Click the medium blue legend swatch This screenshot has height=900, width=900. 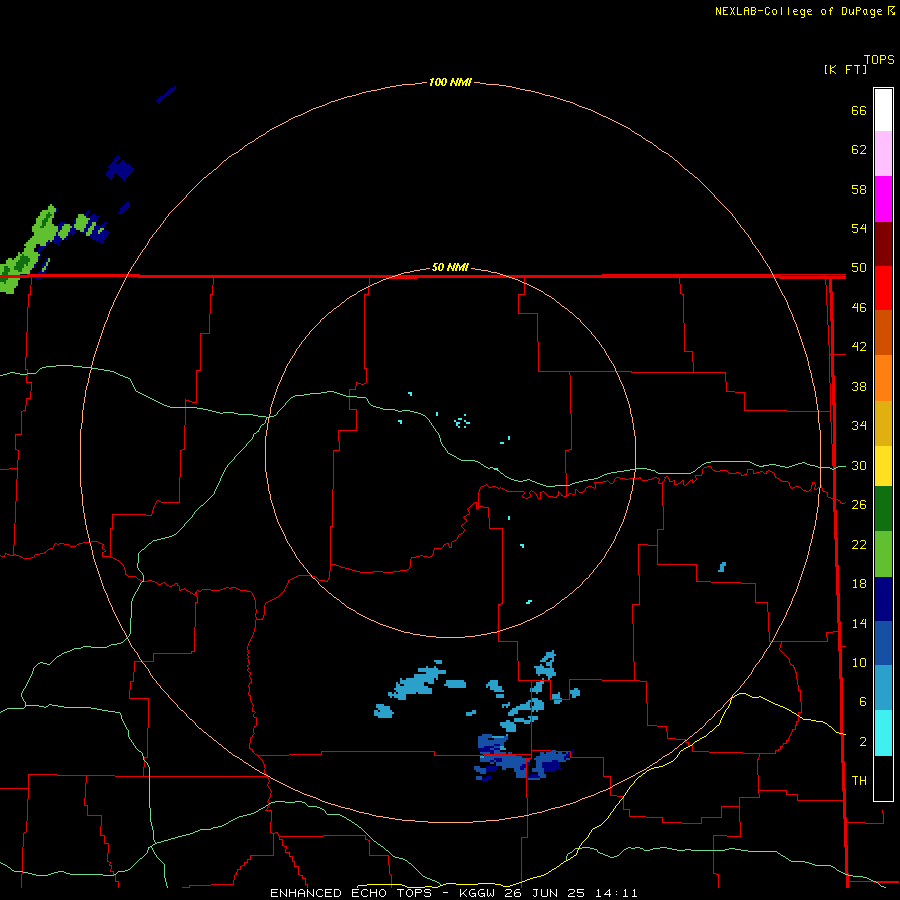click(x=883, y=643)
